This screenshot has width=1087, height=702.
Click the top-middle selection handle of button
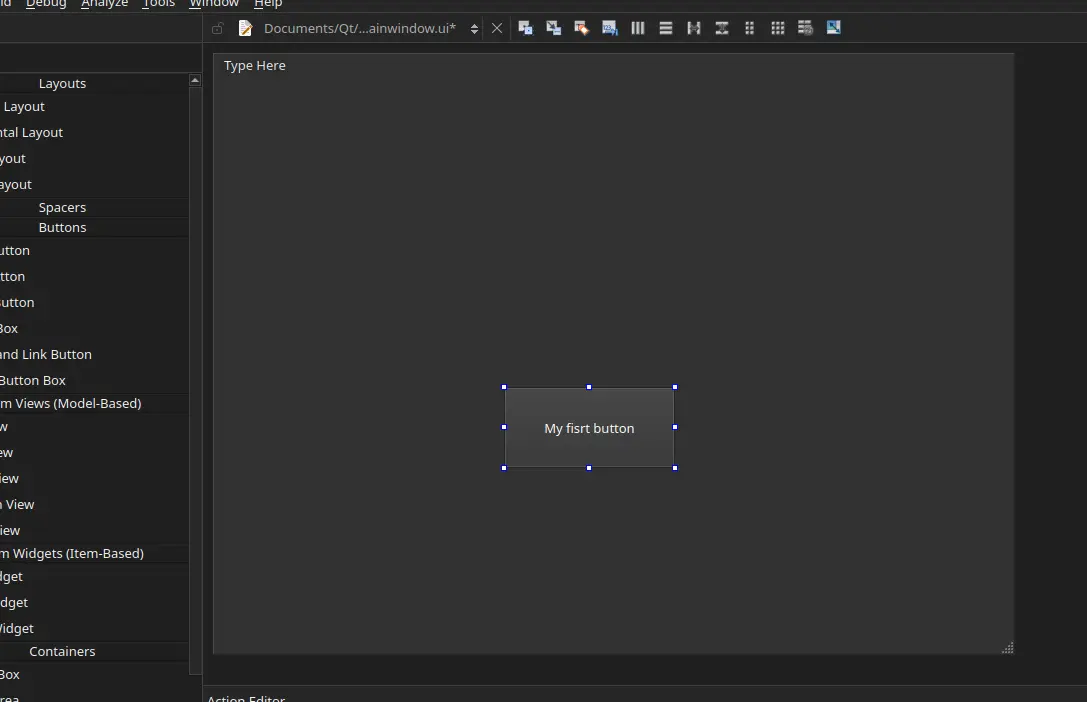coord(589,387)
